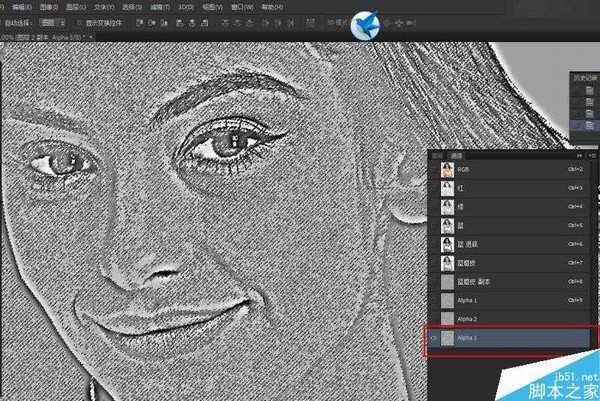Viewport: 600px width, 401px height.
Task: Click the 图像(I) menu item
Action: pos(46,5)
